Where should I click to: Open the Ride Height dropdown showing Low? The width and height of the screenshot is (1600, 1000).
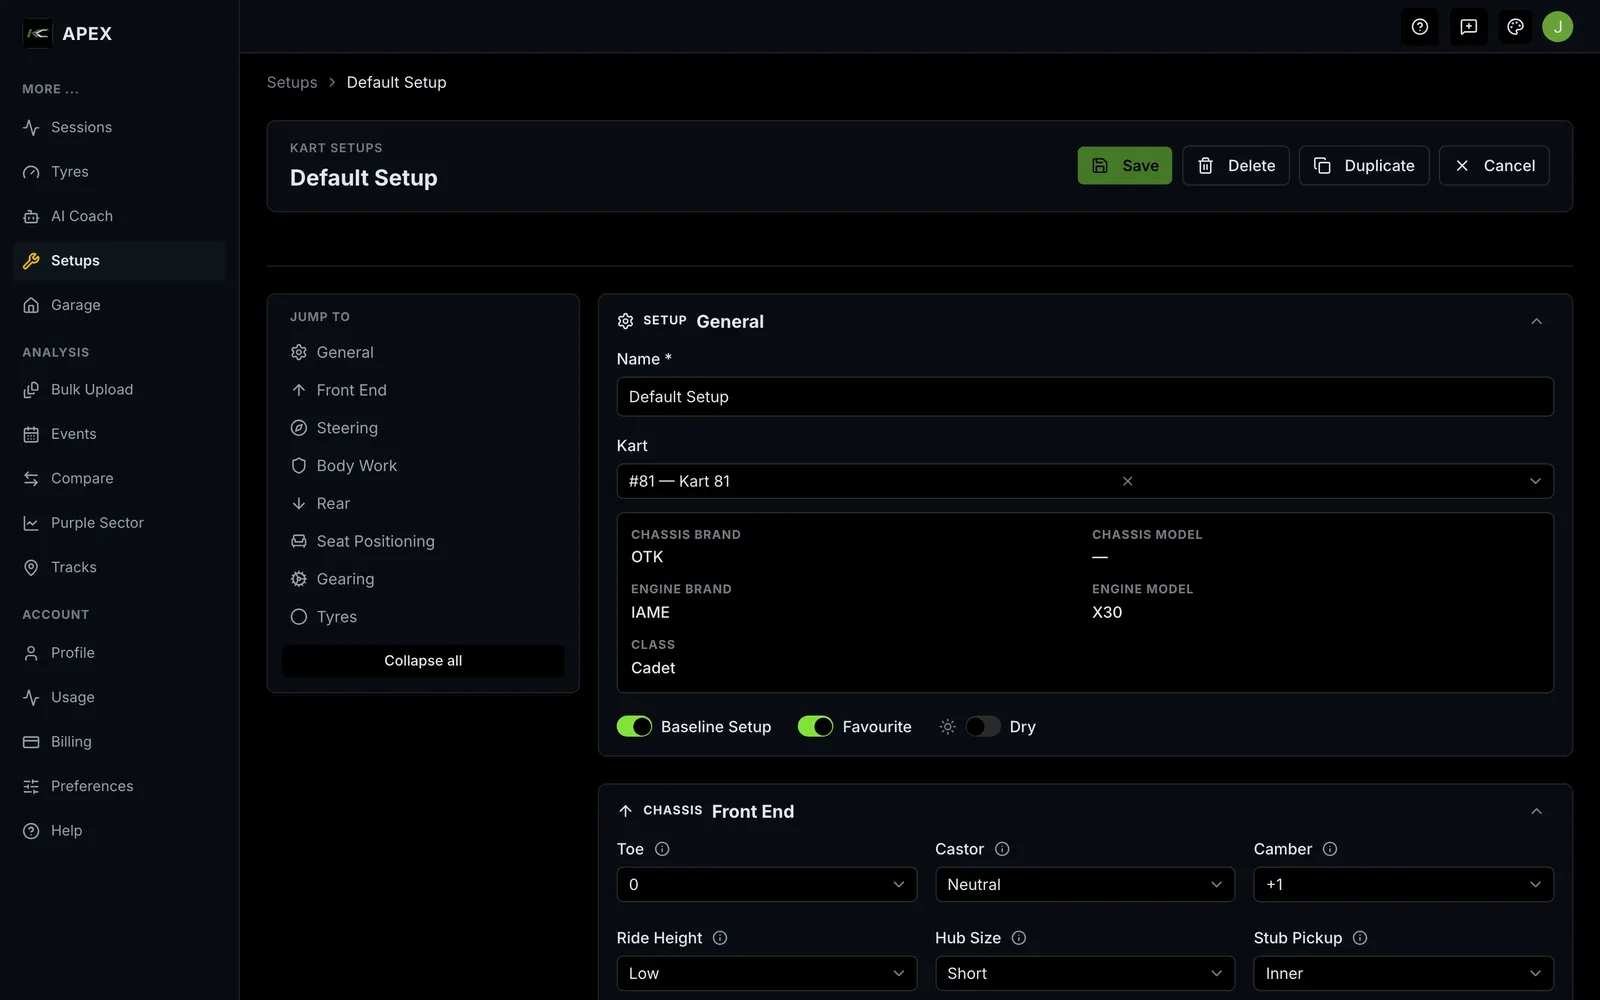click(767, 973)
